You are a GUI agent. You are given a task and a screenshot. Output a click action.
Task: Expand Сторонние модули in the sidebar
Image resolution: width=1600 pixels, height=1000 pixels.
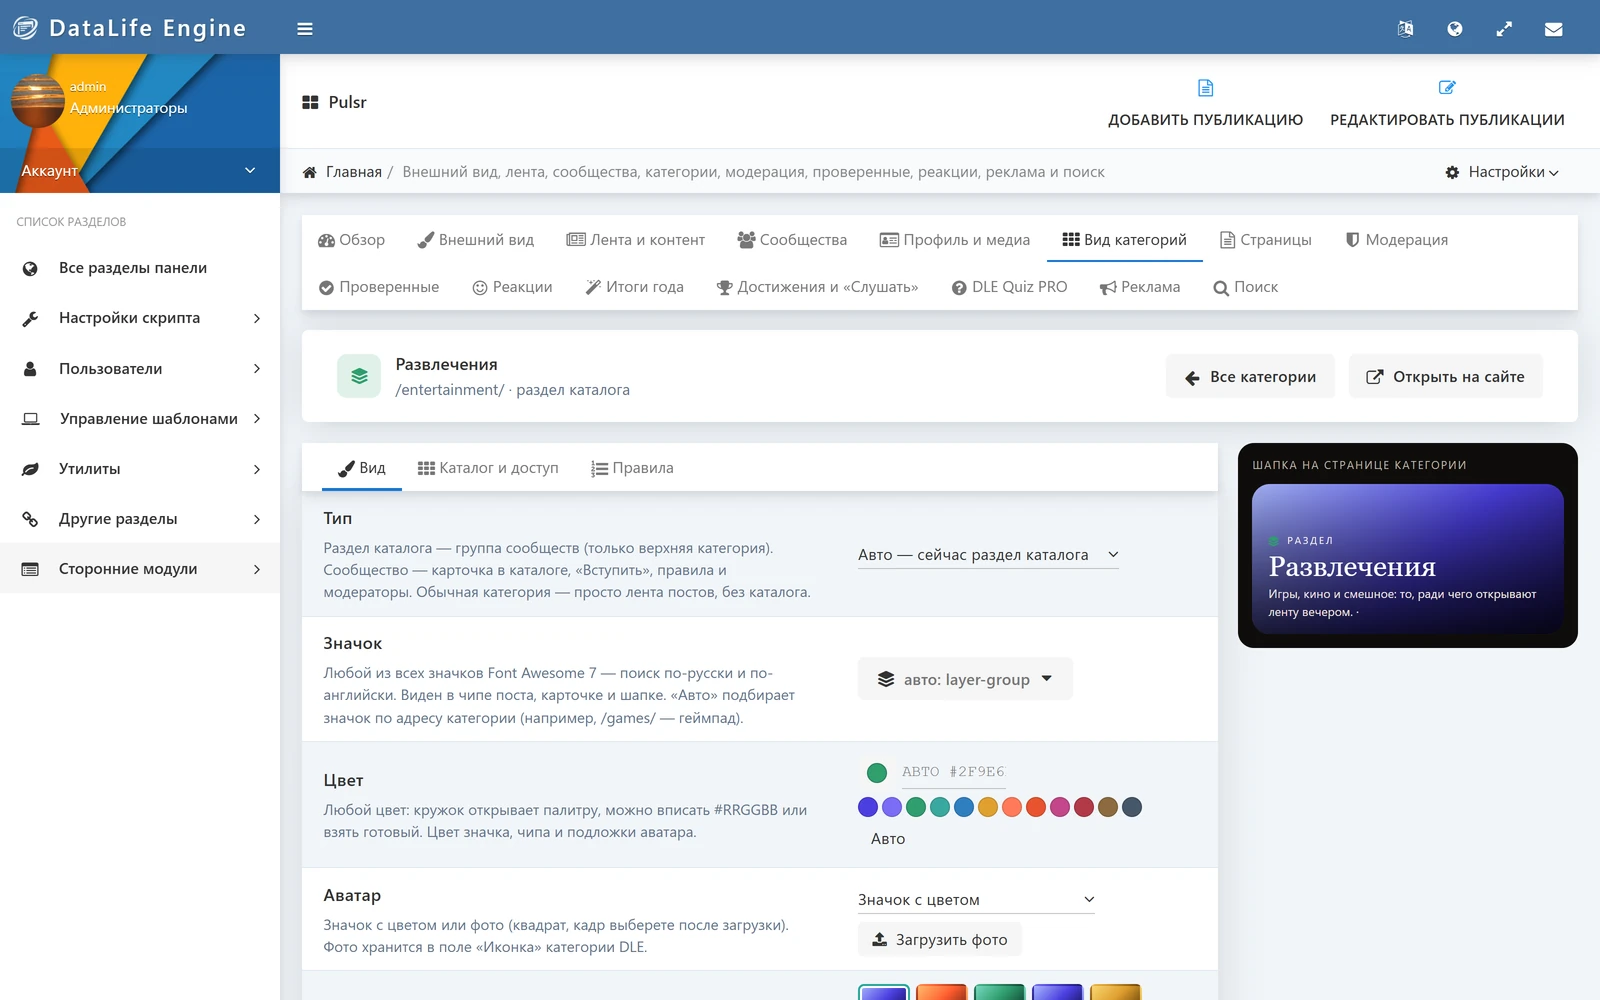coord(140,569)
